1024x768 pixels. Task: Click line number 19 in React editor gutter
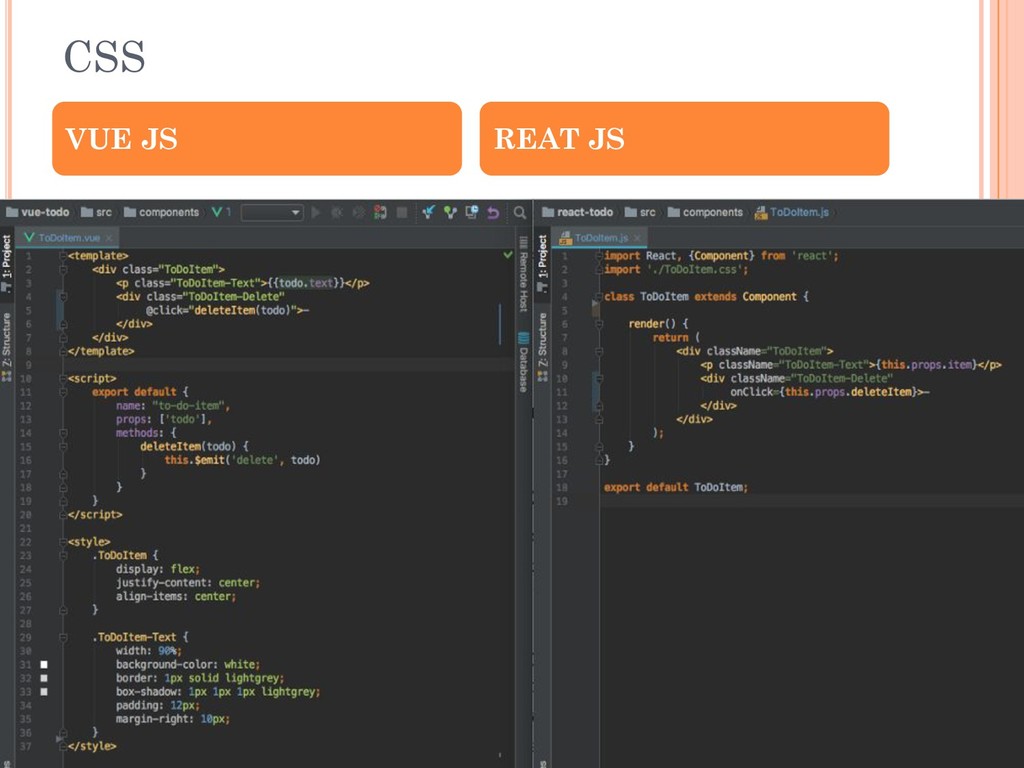pyautogui.click(x=561, y=501)
